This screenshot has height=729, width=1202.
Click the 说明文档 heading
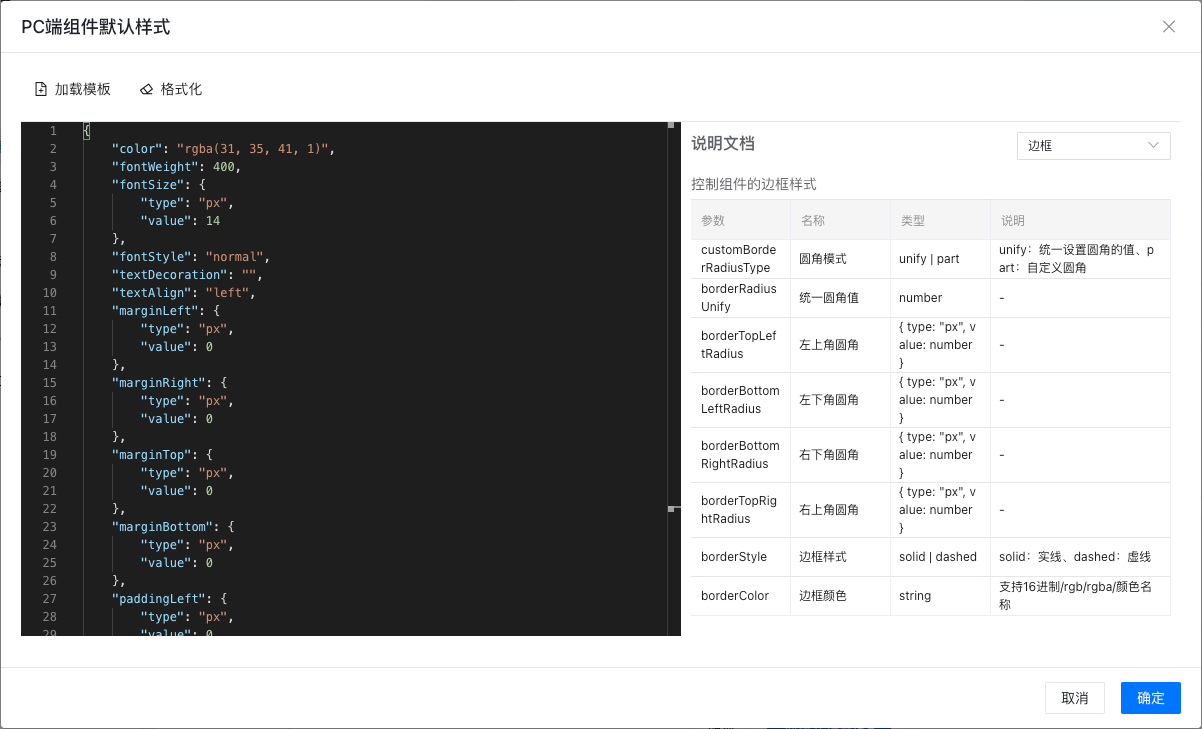coord(723,144)
